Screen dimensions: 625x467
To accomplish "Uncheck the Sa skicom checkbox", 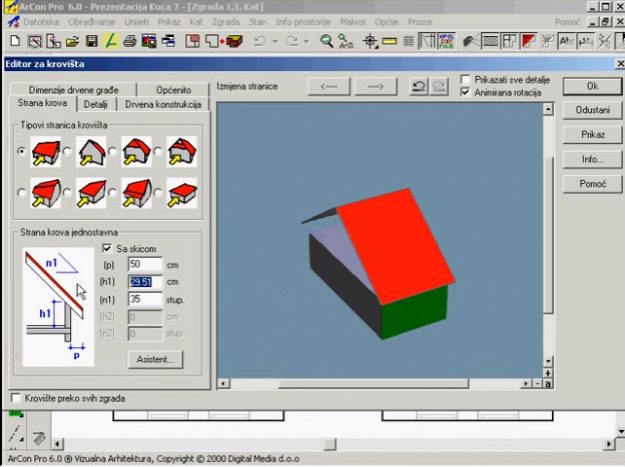I will point(108,248).
